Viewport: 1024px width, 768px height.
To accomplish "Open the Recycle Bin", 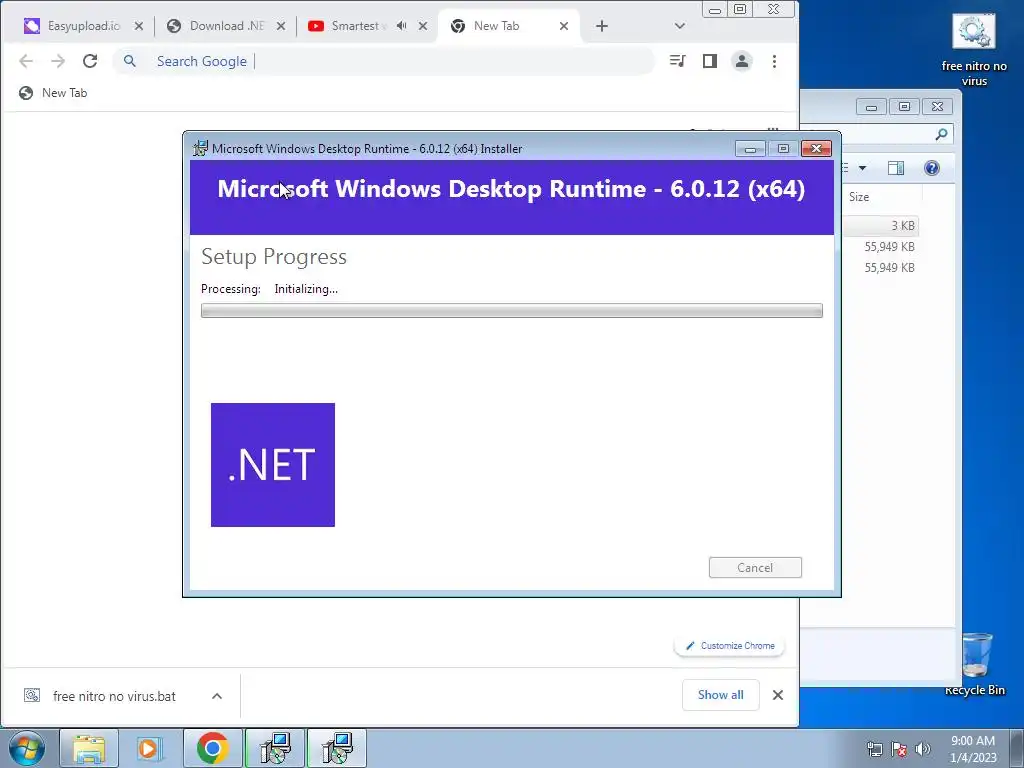I will (x=975, y=664).
